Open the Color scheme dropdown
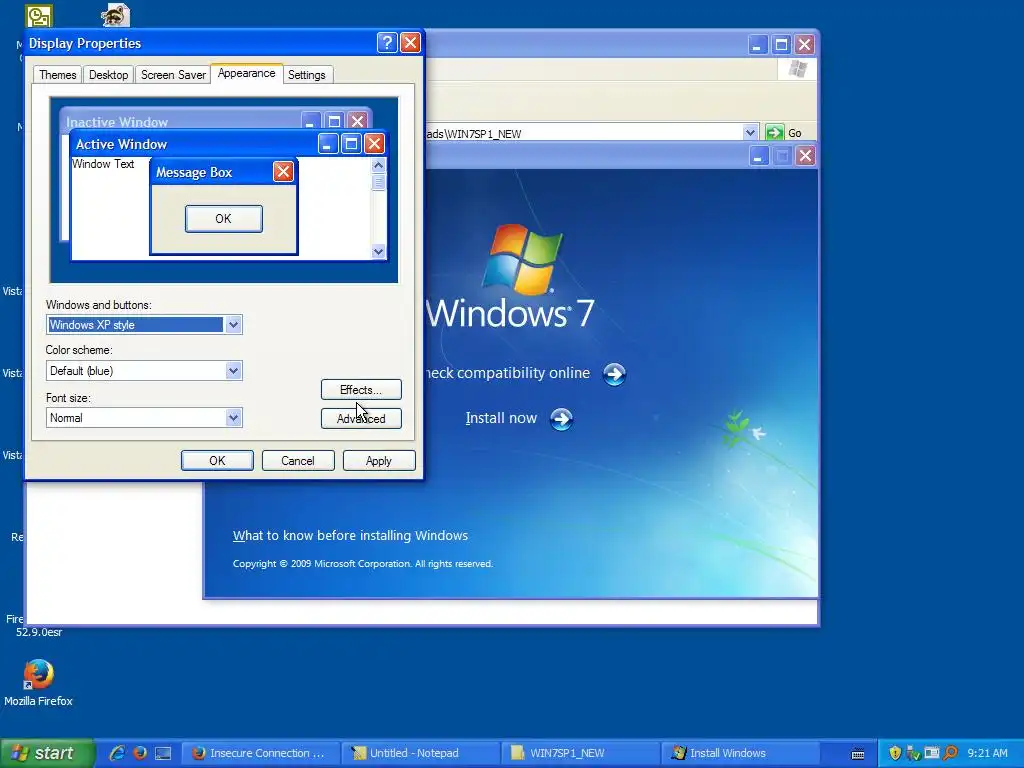1024x768 pixels. click(x=233, y=371)
